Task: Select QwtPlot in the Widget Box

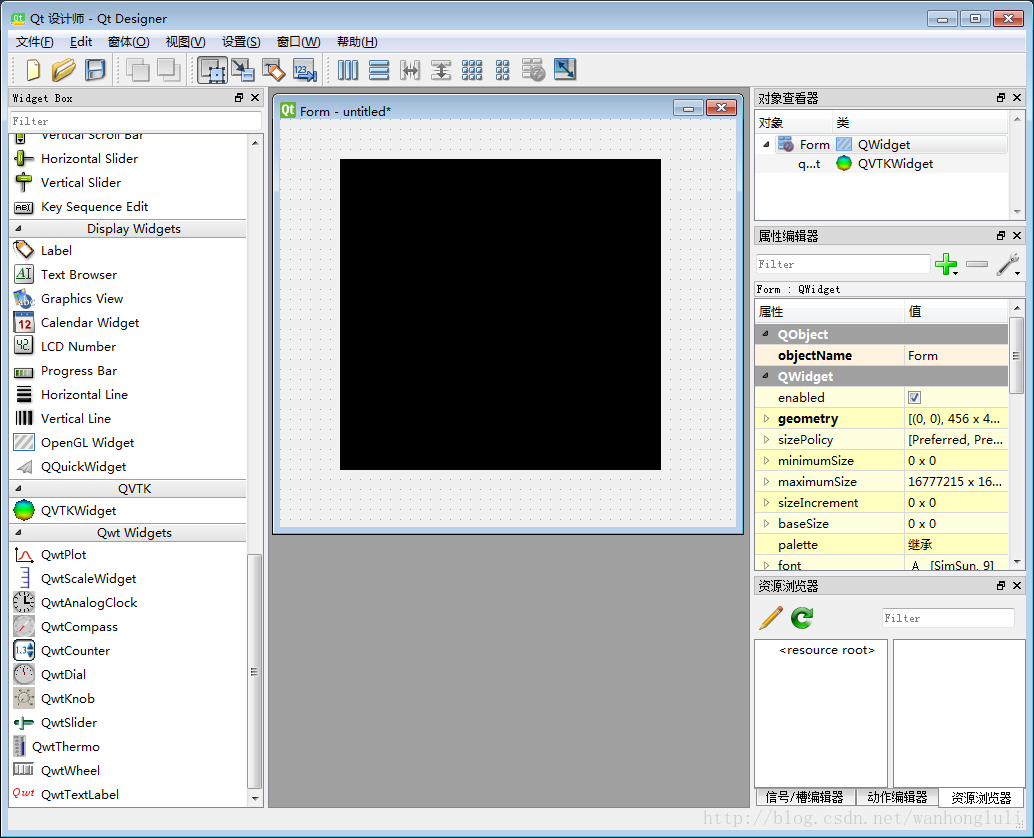Action: 63,555
